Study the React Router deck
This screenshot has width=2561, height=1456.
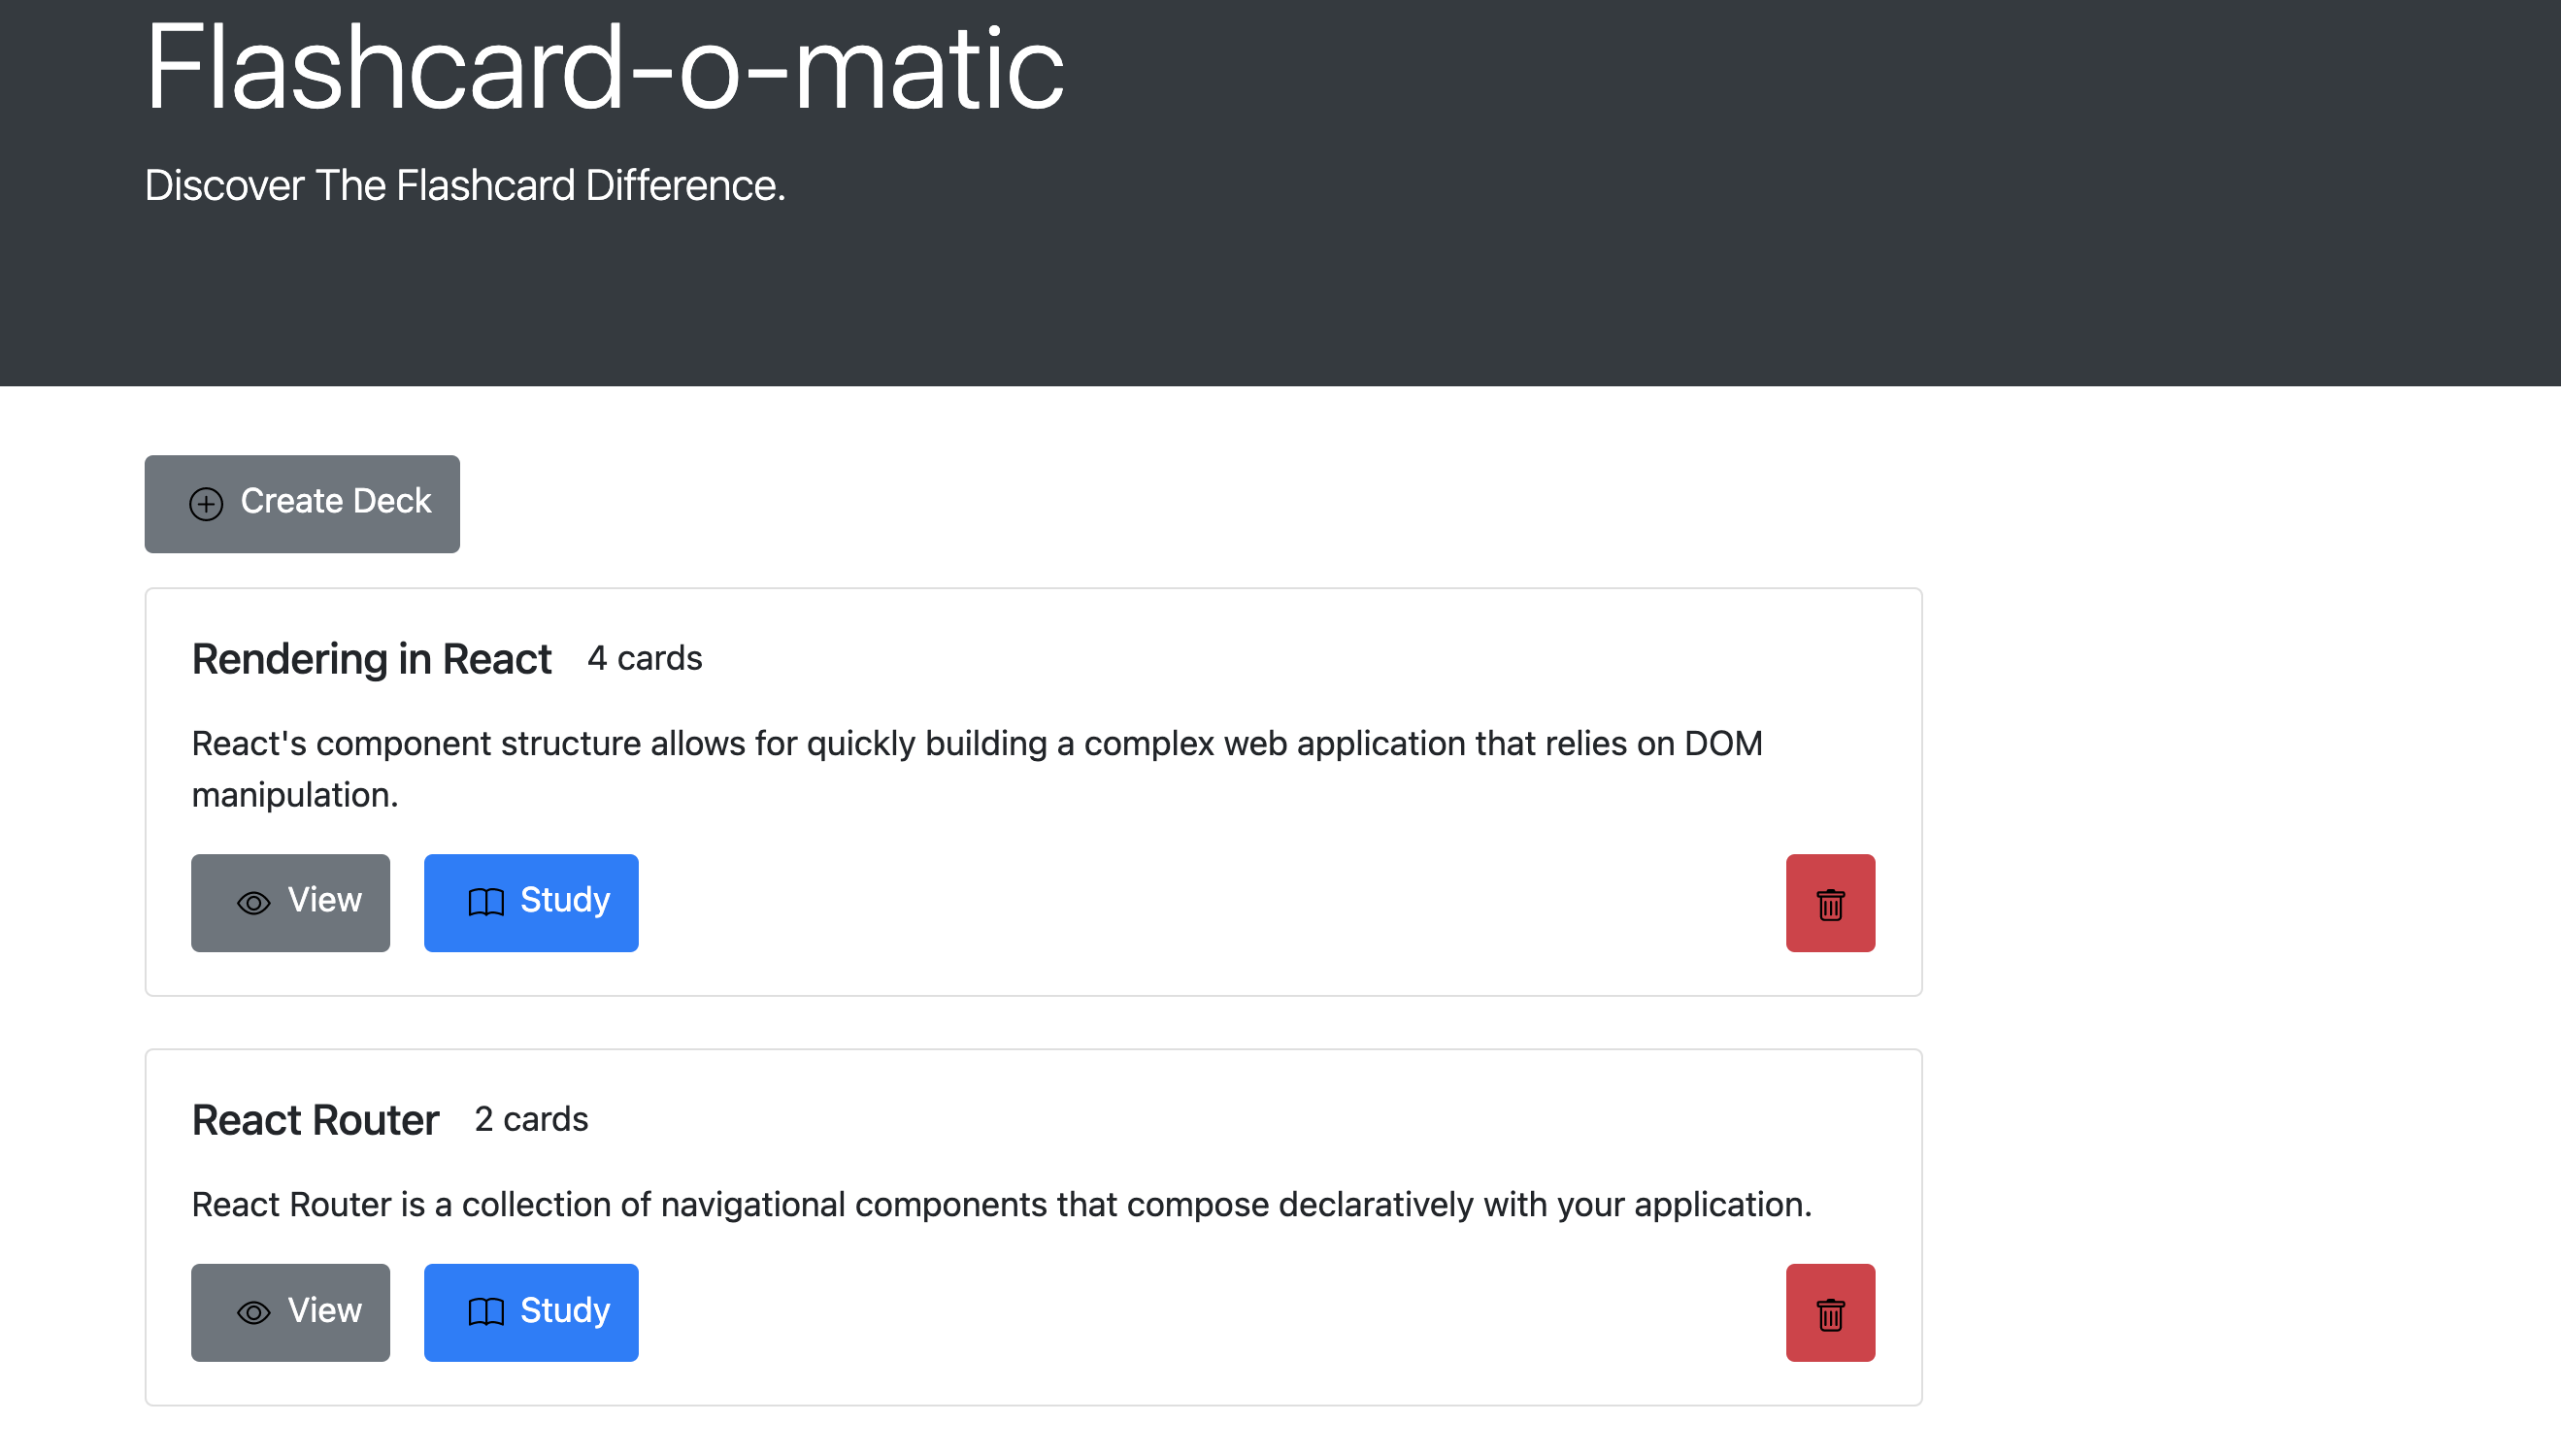[530, 1313]
